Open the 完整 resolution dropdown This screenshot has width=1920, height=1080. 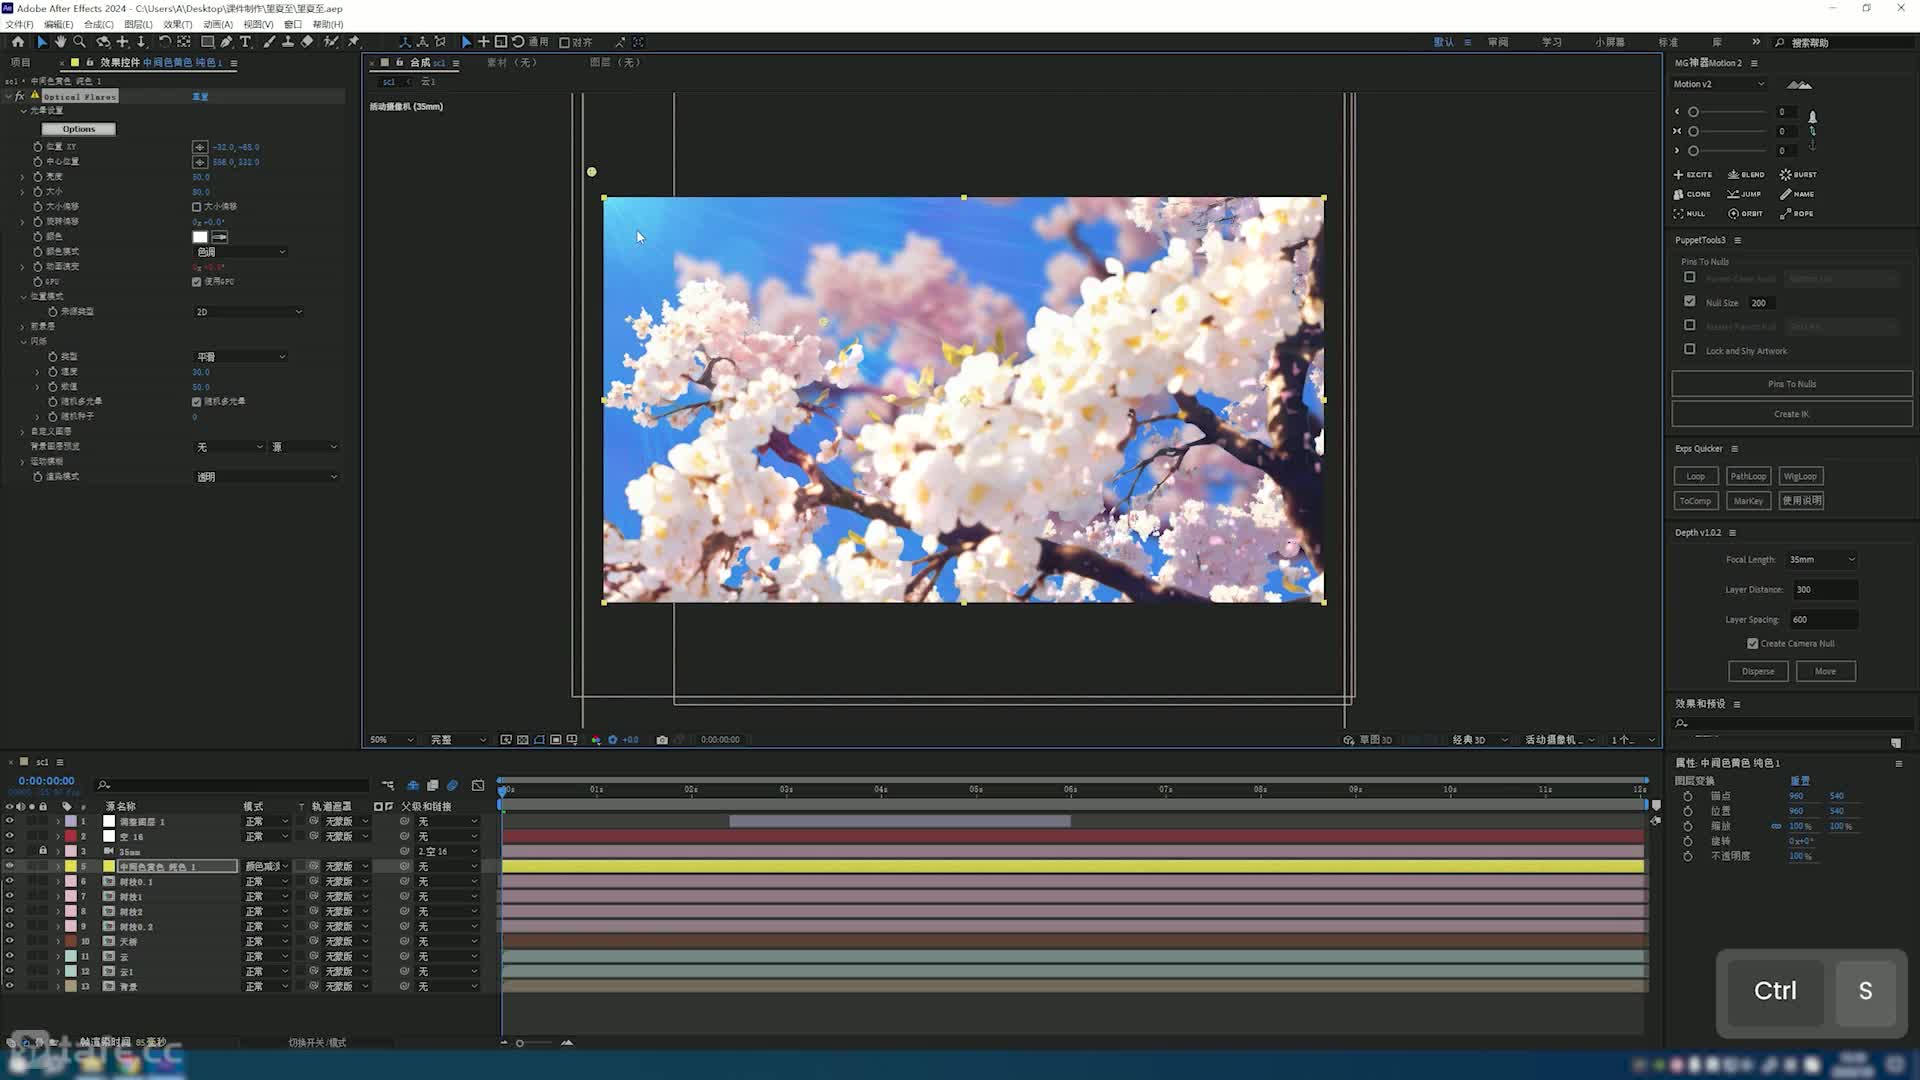[x=458, y=740]
